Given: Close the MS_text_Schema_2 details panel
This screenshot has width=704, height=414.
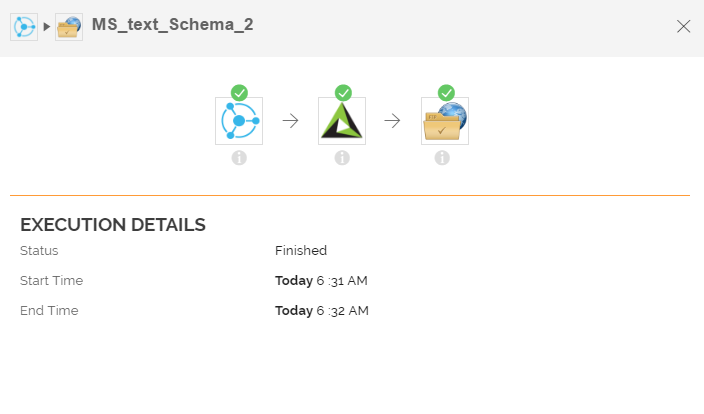Looking at the screenshot, I should pos(684,27).
